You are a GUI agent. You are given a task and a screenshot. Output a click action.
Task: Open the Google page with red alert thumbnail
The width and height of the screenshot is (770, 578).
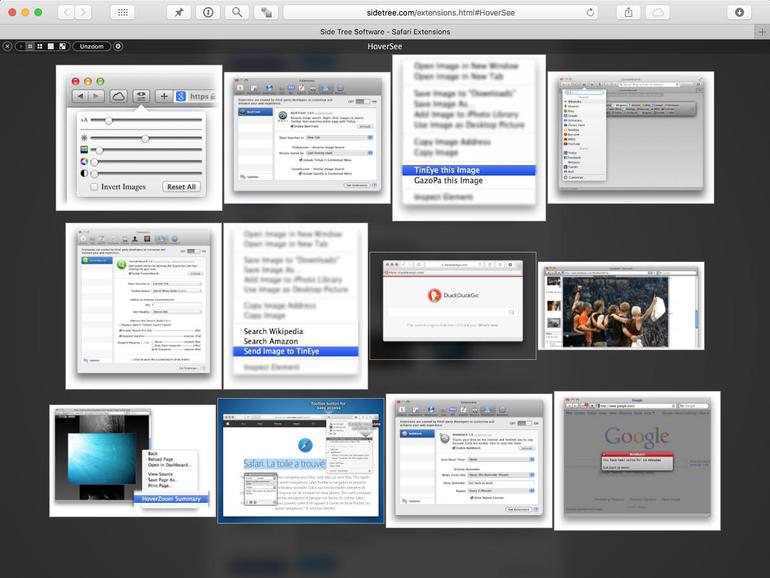pos(637,461)
